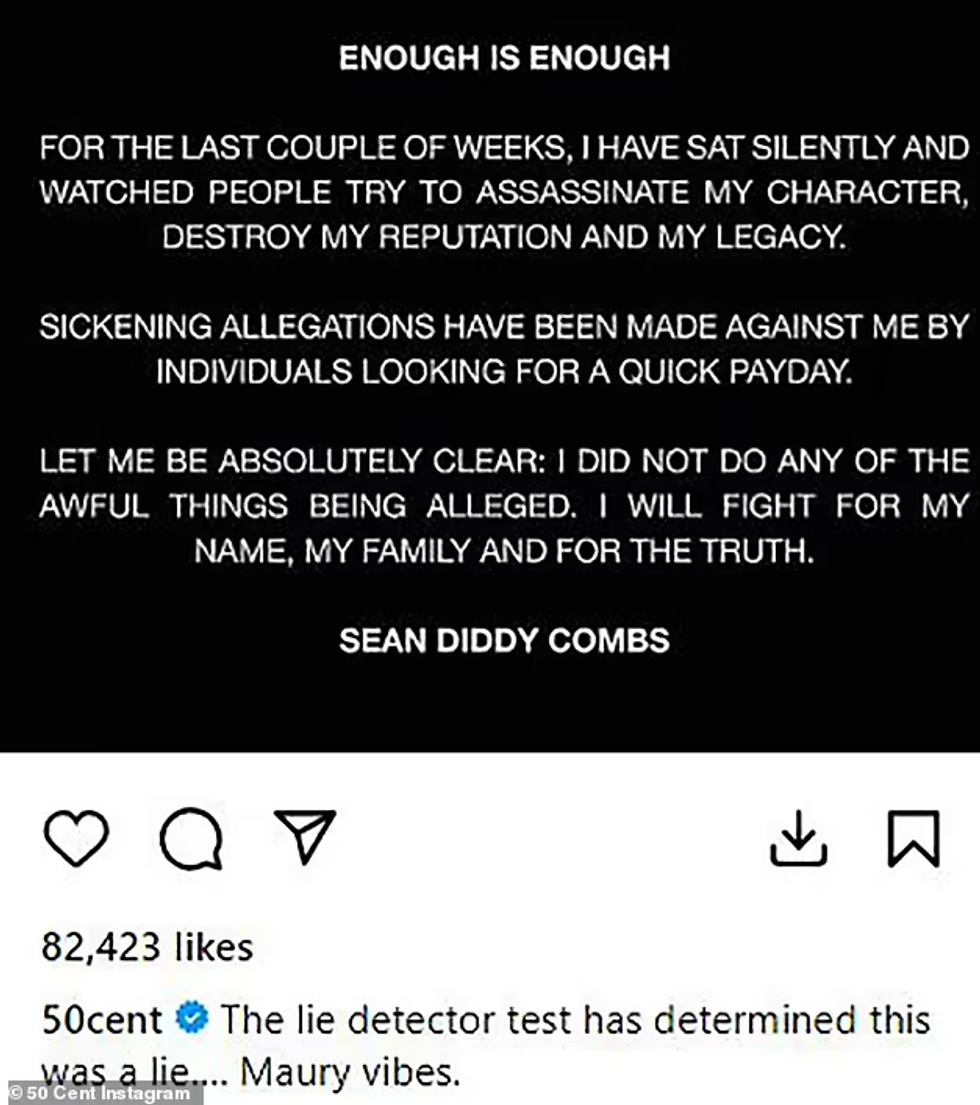
Task: View the 82,423 likes list
Action: pos(147,947)
